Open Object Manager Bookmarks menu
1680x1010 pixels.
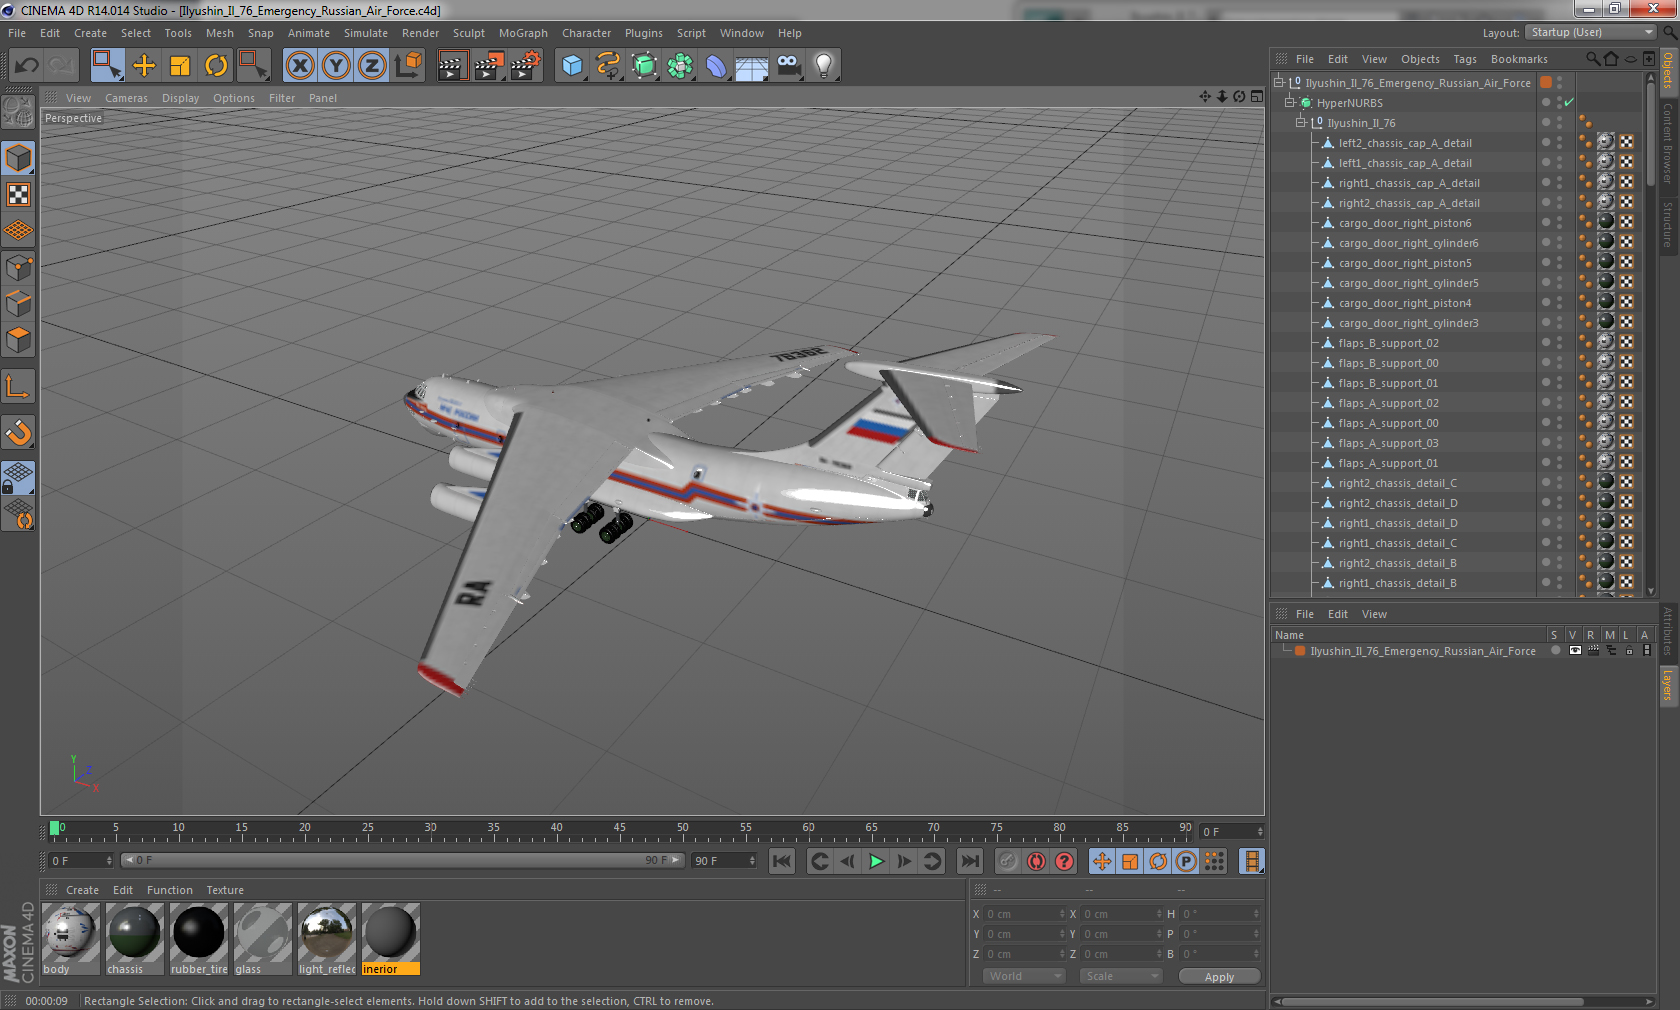[x=1519, y=59]
